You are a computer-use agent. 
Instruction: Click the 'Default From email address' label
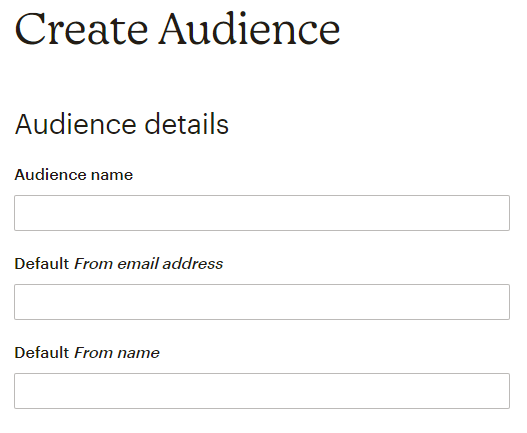click(119, 264)
